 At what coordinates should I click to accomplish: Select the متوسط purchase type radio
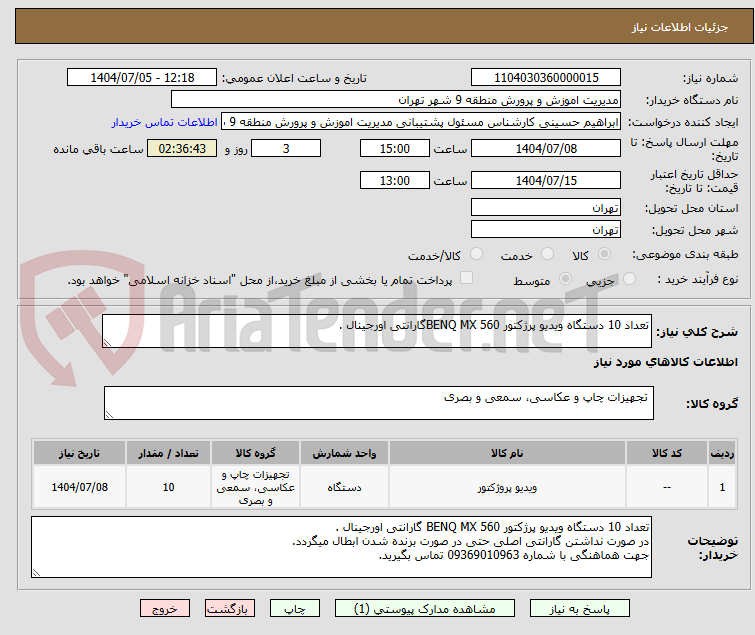pyautogui.click(x=565, y=279)
